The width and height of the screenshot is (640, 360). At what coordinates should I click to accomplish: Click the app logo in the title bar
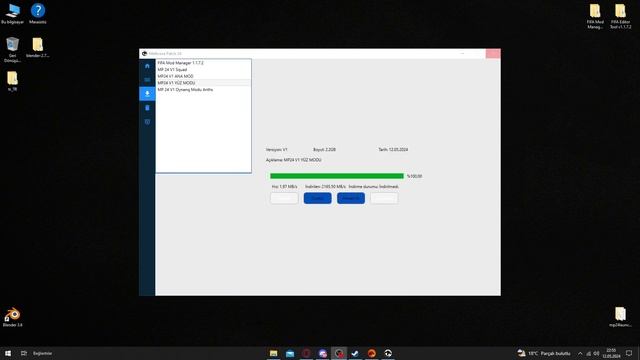144,53
